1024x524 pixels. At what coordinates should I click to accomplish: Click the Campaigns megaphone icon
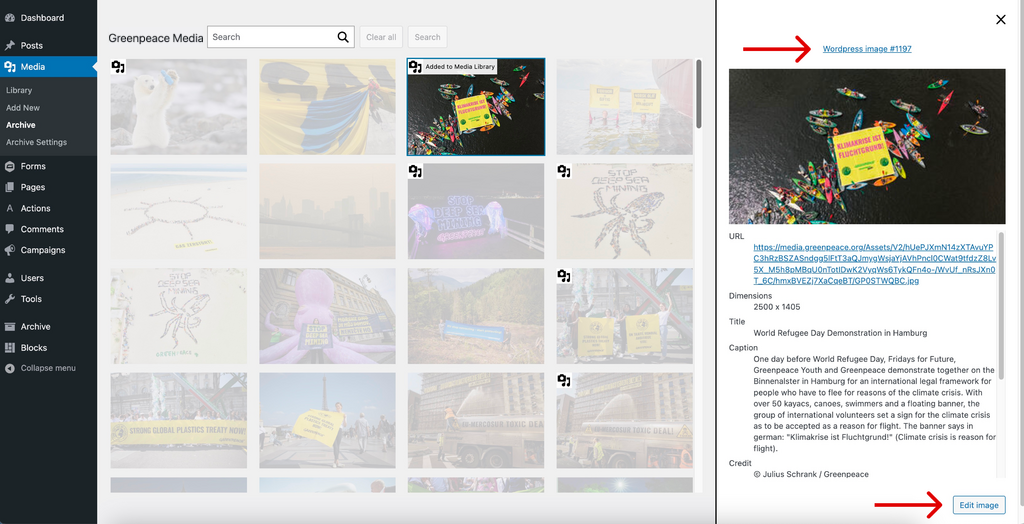10,250
